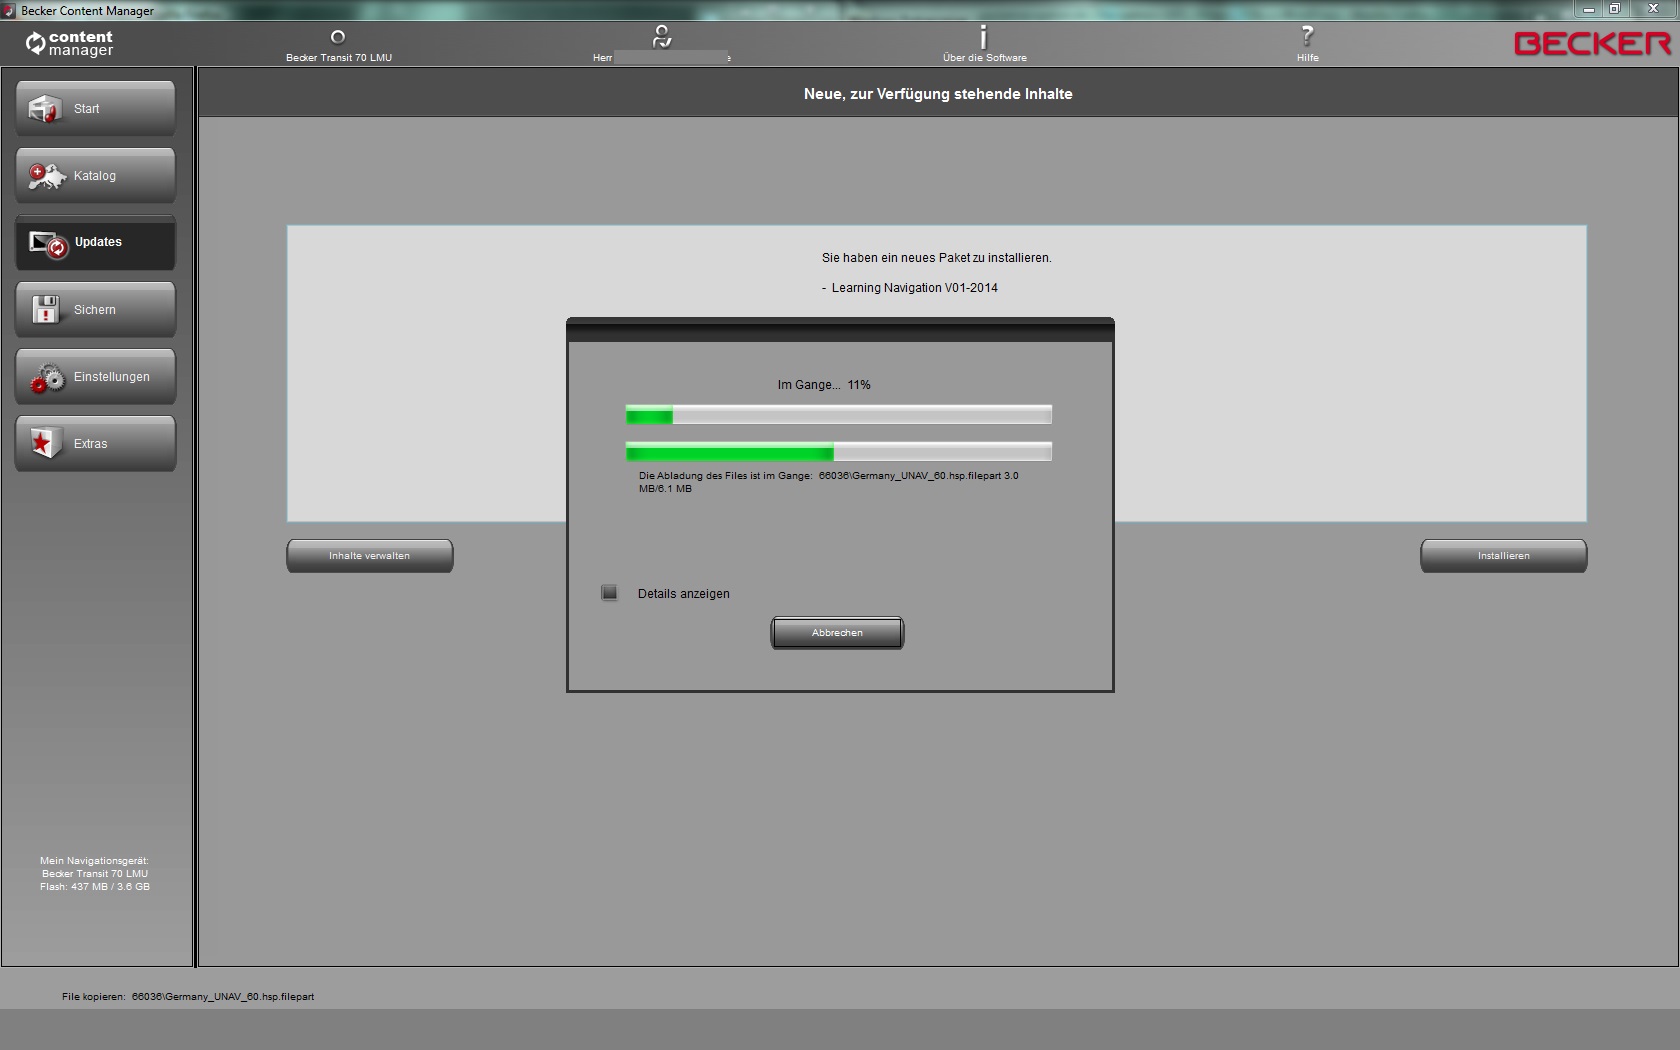Click the Becker Transit 70 LMU device icon
This screenshot has height=1050, width=1680.
tap(338, 38)
